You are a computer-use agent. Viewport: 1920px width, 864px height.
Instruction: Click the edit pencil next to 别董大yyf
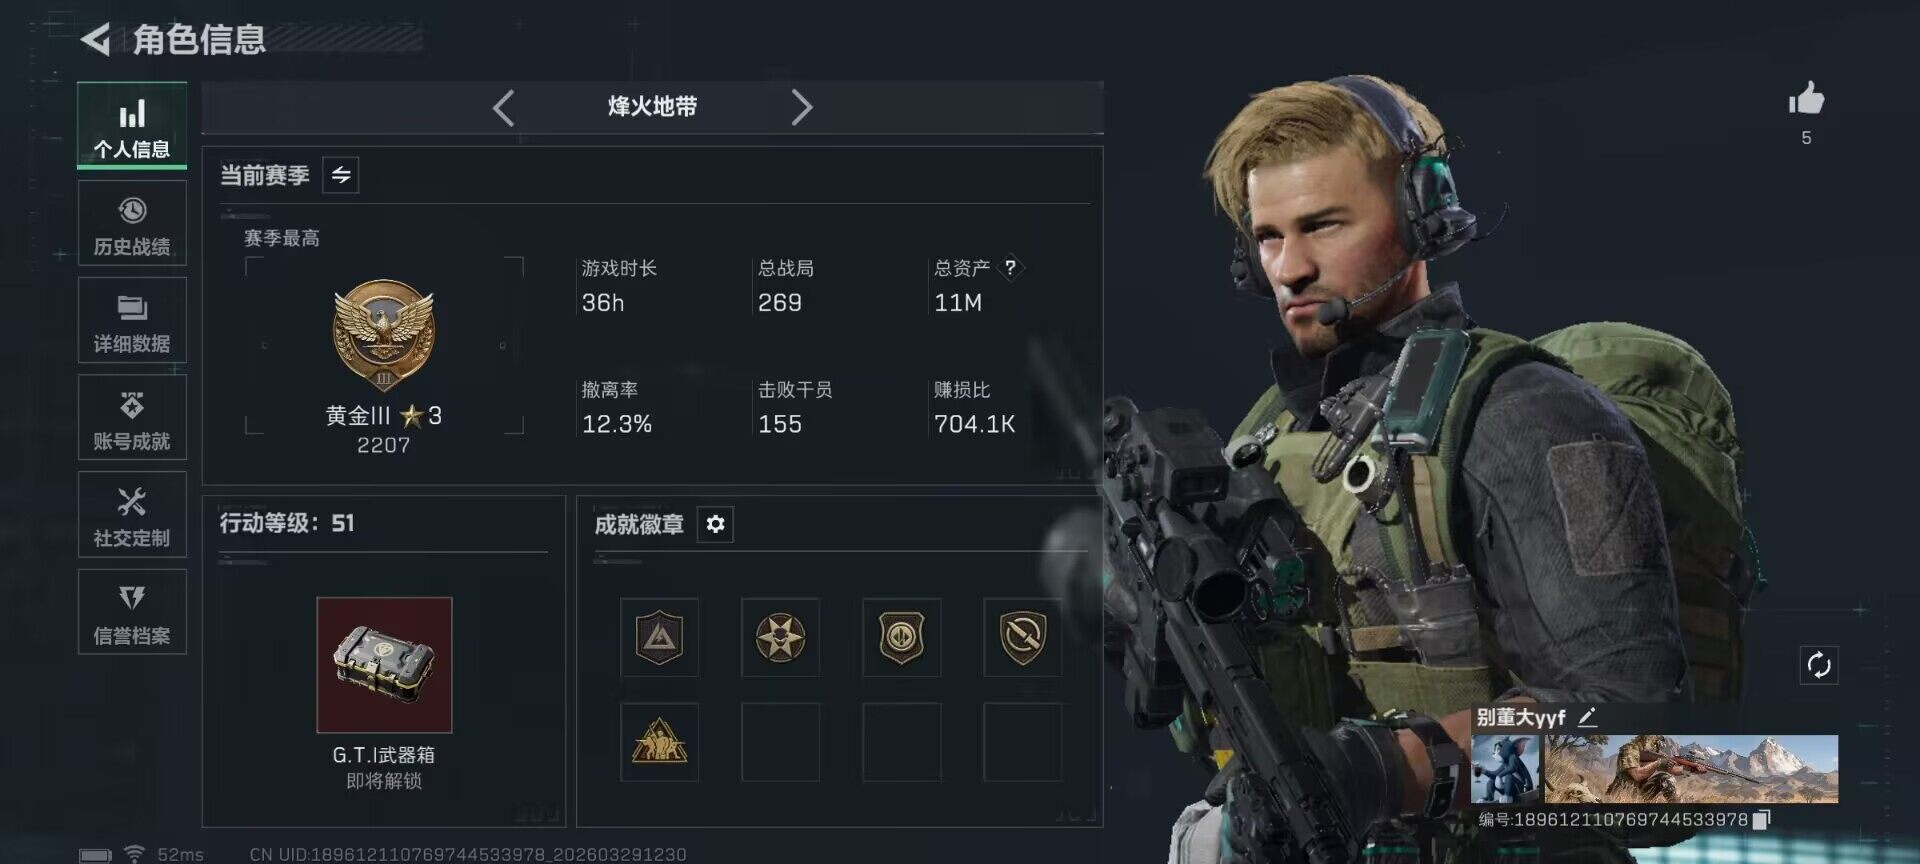click(x=1587, y=717)
